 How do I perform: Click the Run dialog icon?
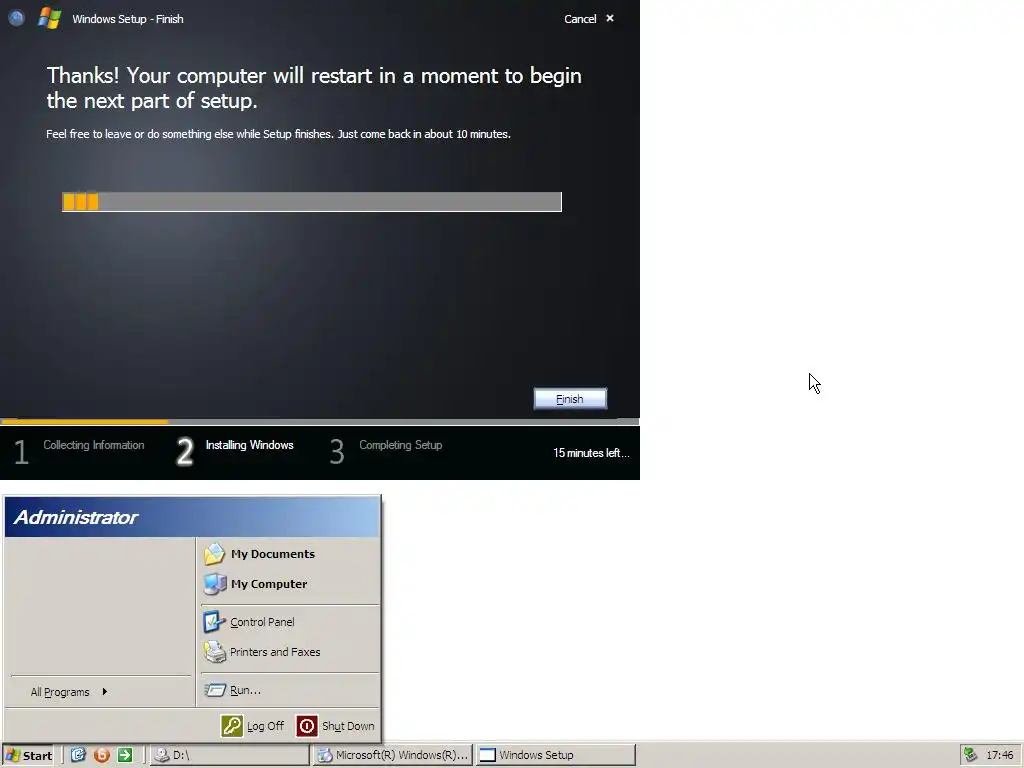[x=214, y=690]
